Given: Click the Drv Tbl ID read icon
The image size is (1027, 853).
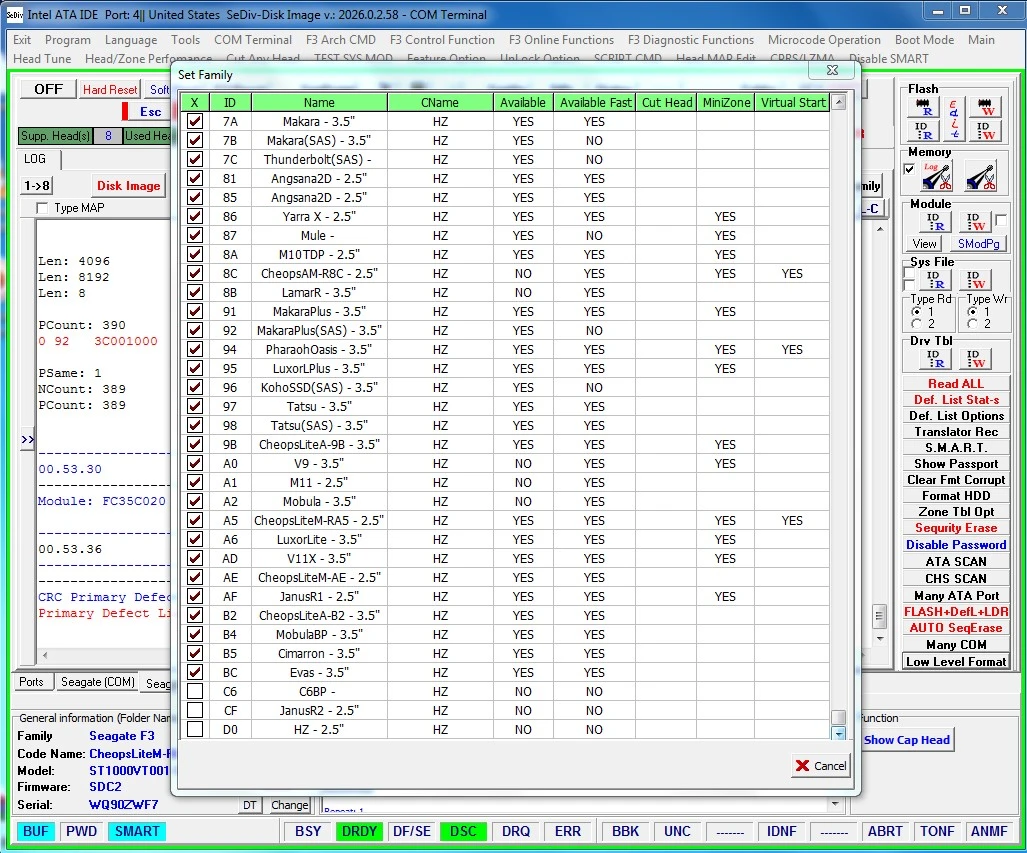Looking at the screenshot, I should click(935, 358).
